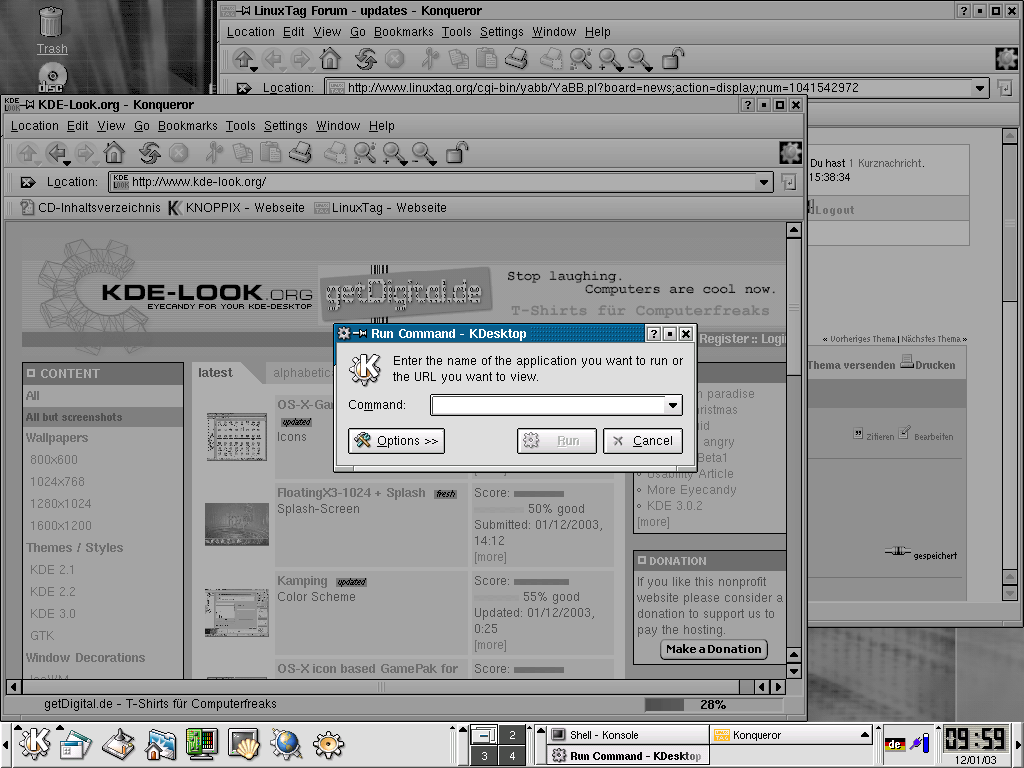Expand the KDE-Look location URL history dropdown

tap(763, 182)
